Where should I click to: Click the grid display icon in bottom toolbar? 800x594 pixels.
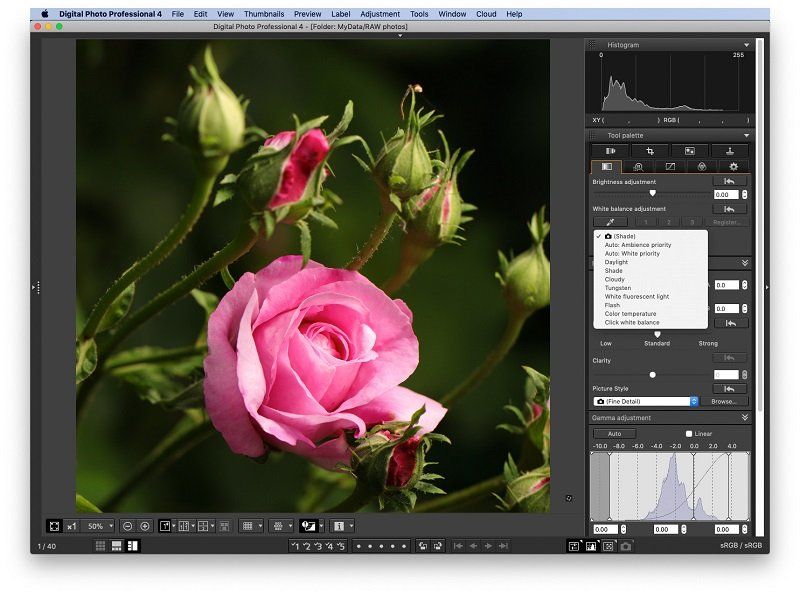(x=247, y=527)
